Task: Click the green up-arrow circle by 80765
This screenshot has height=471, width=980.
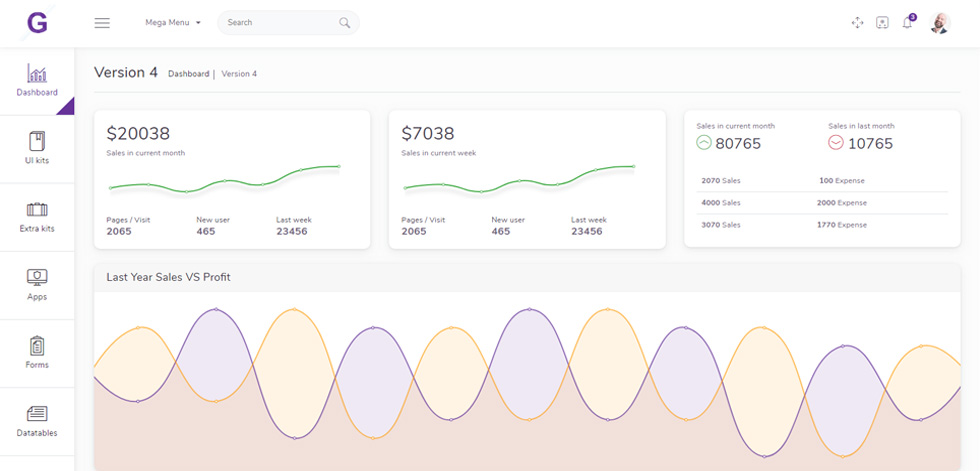Action: (x=704, y=143)
